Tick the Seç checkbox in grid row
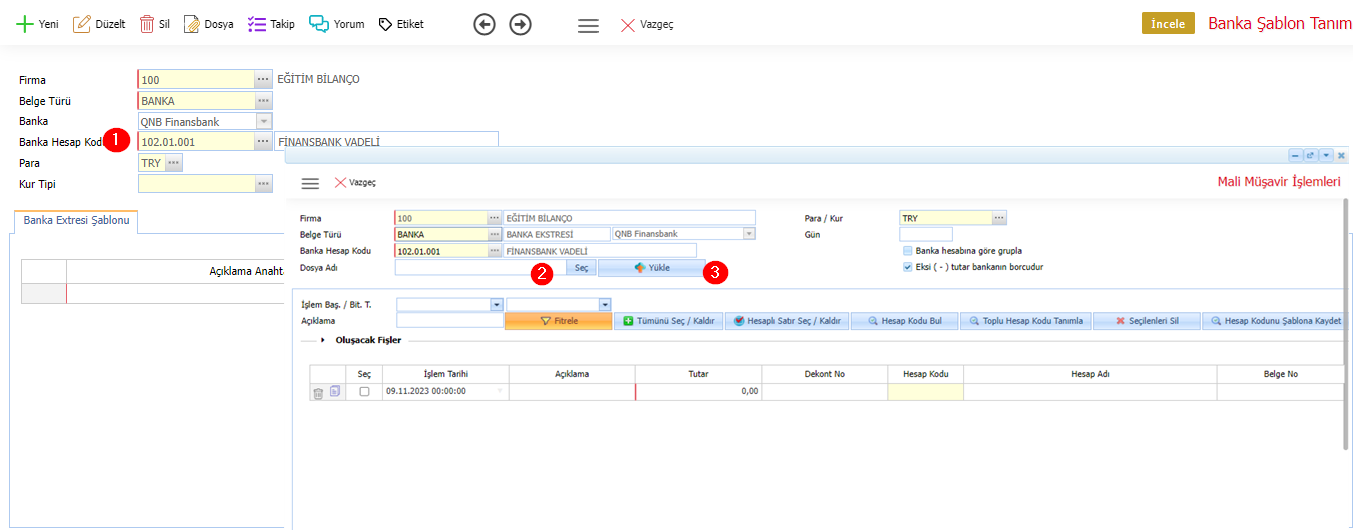Viewport: 1353px width, 530px height. point(364,392)
